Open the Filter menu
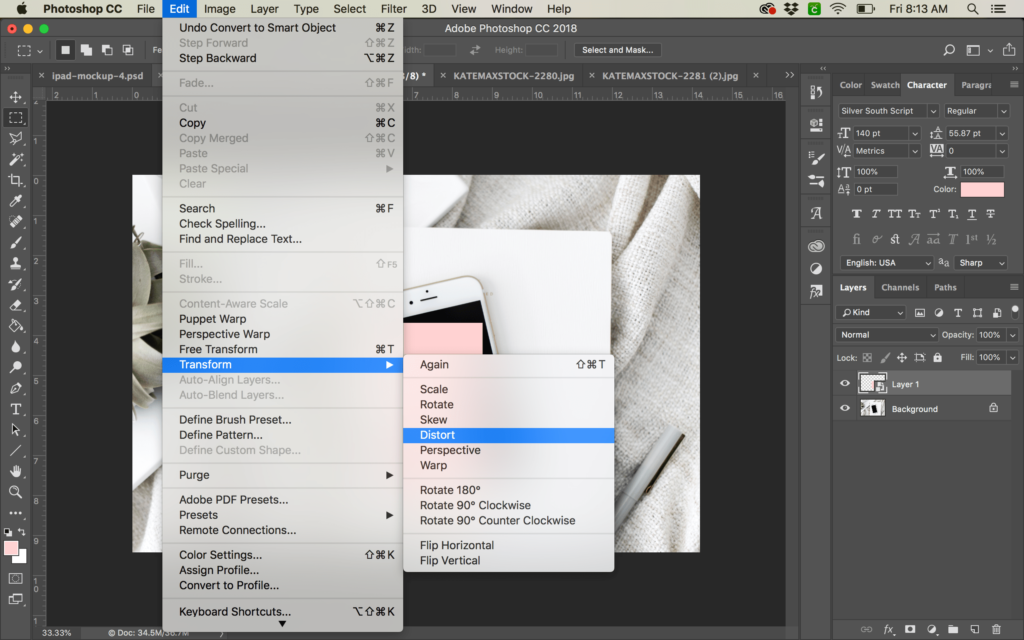Screen dimensions: 1024x640 (393, 9)
